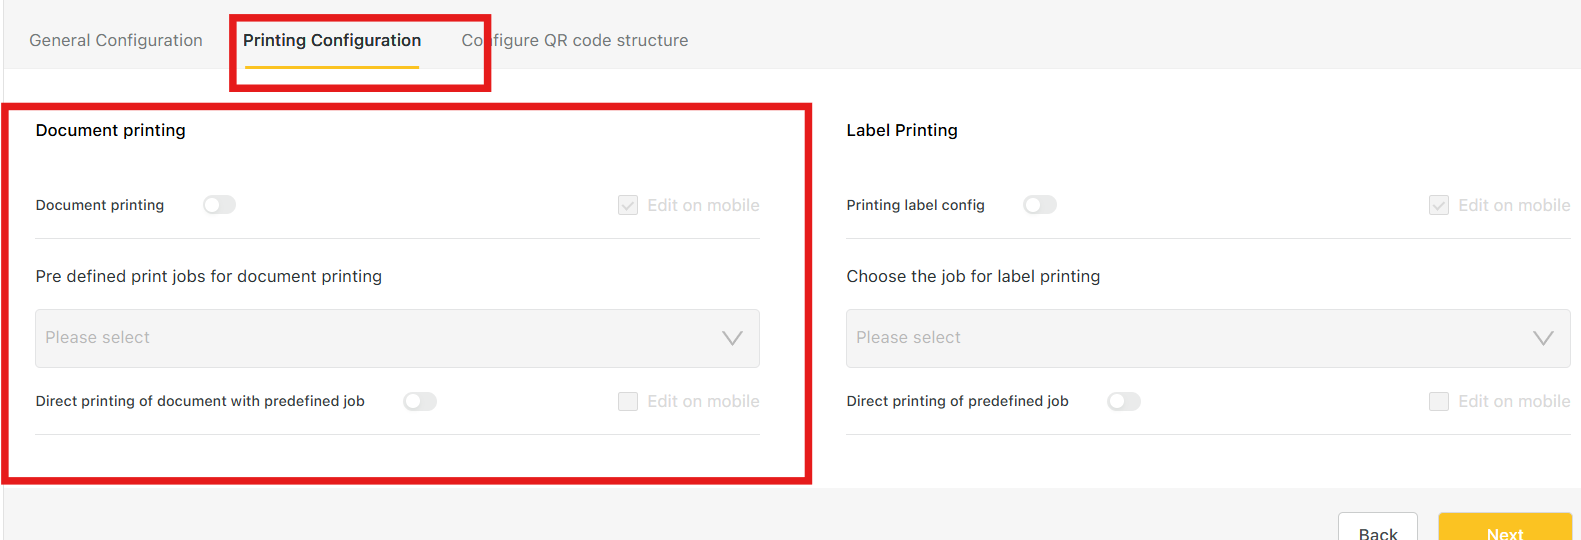Viewport: 1581px width, 540px height.
Task: Check Edit on mobile beside Document printing toggle
Action: (x=628, y=205)
